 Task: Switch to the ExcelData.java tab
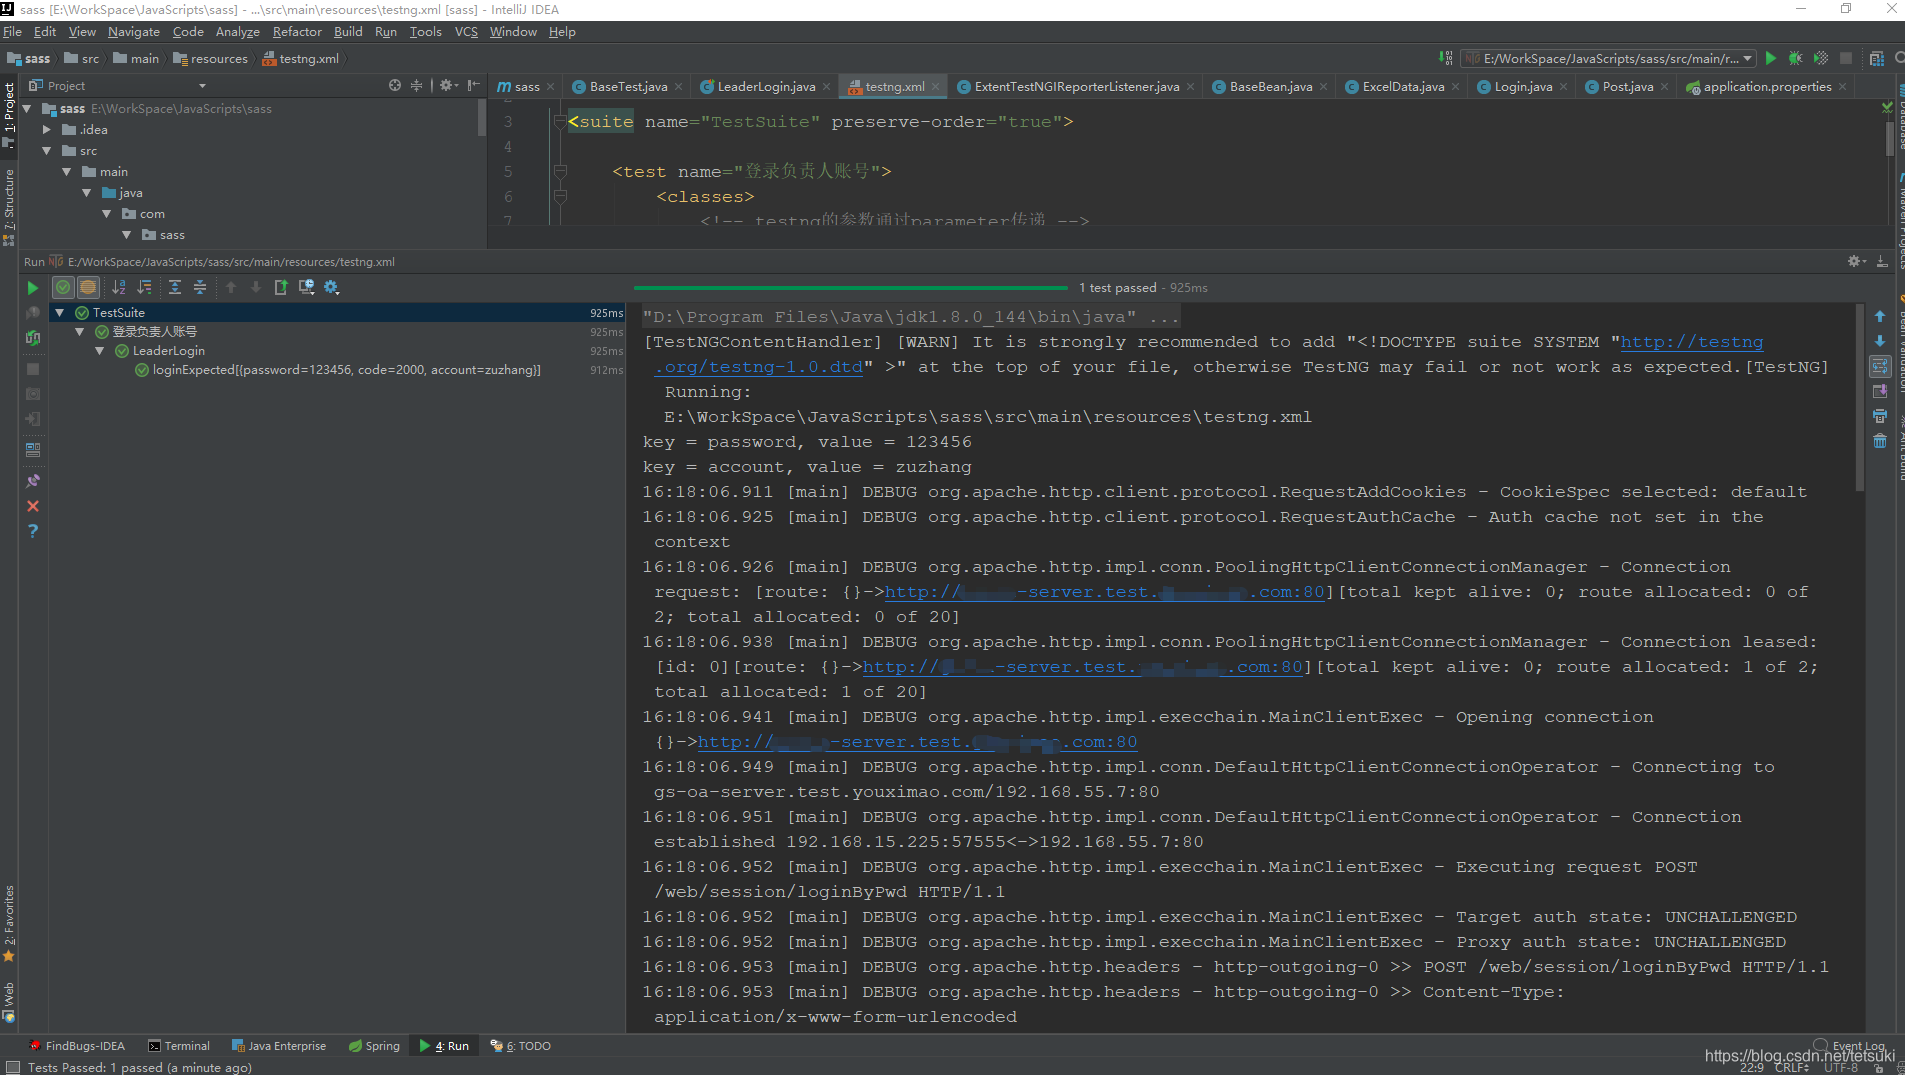pos(1402,87)
